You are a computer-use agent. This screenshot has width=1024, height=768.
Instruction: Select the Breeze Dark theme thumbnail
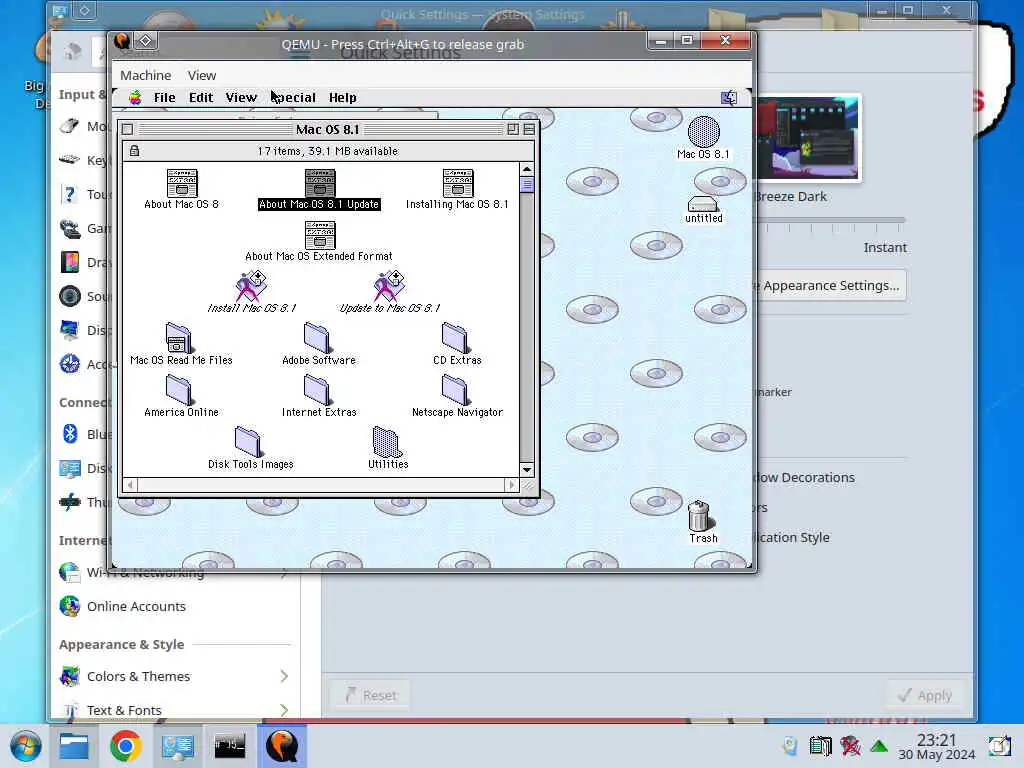click(x=808, y=137)
